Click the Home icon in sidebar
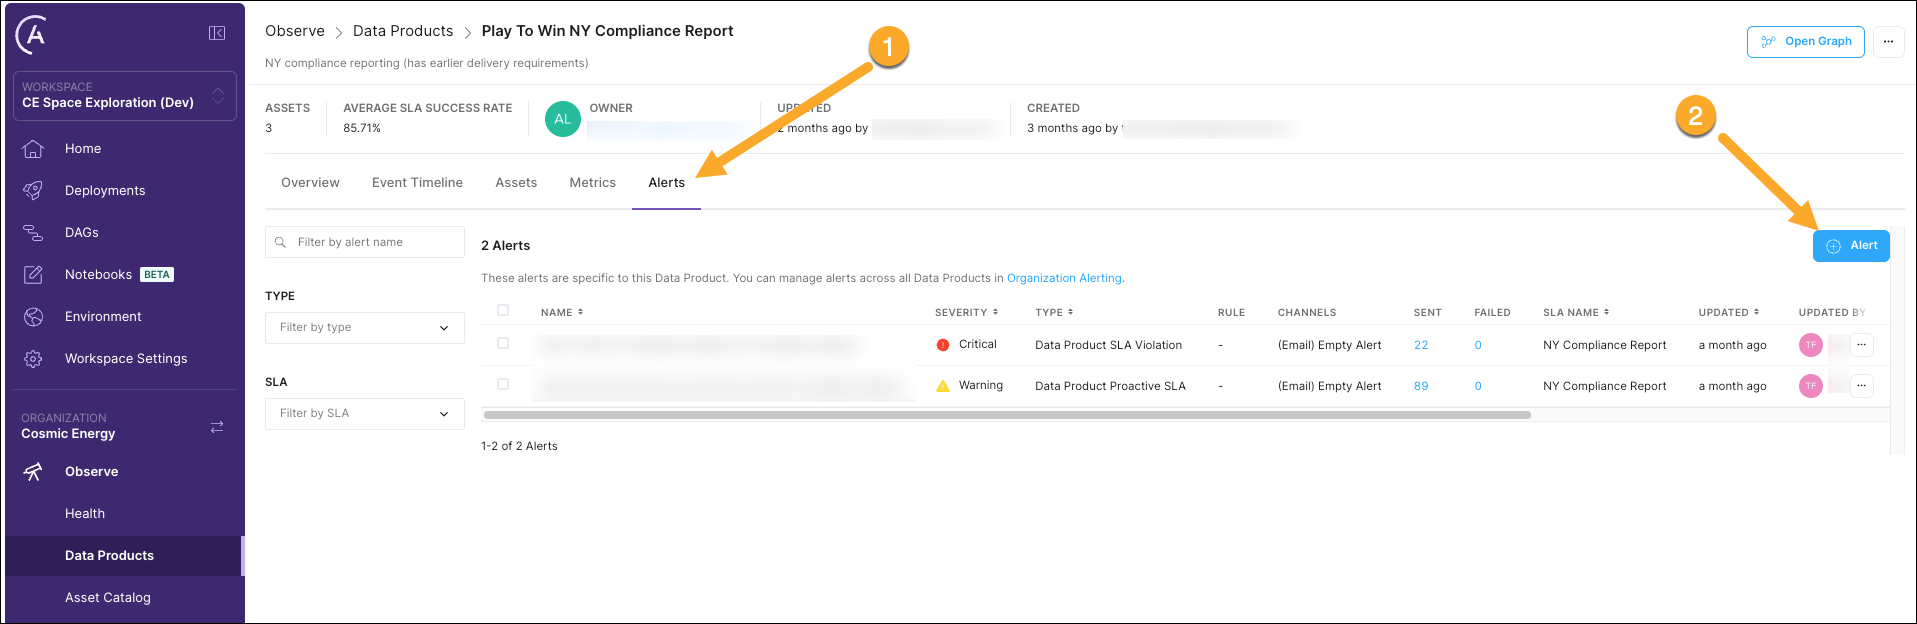The height and width of the screenshot is (624, 1917). tap(33, 149)
